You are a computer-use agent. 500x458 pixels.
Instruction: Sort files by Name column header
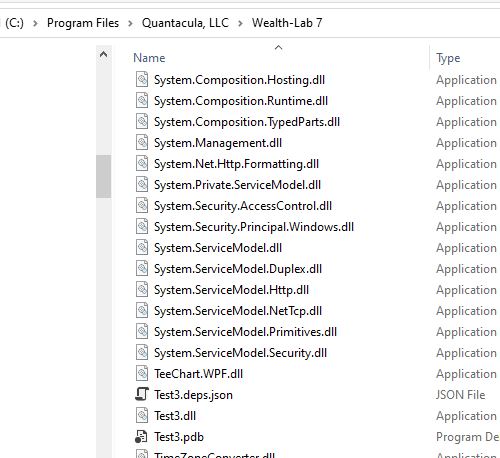pyautogui.click(x=149, y=58)
